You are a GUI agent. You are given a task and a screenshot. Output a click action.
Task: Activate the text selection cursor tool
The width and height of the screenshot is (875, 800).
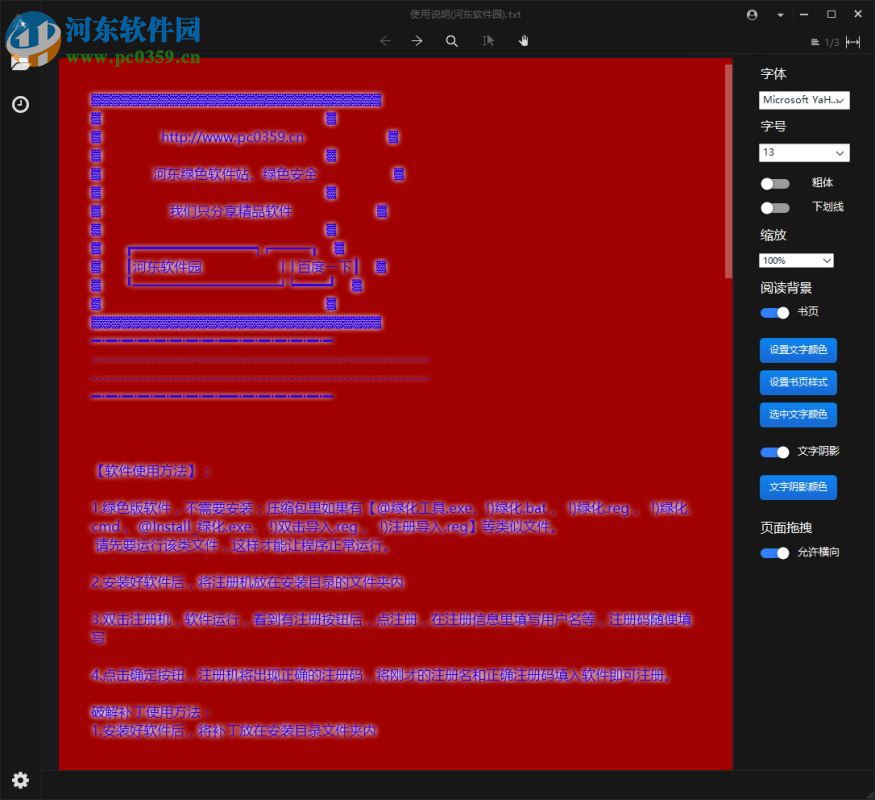click(x=487, y=40)
